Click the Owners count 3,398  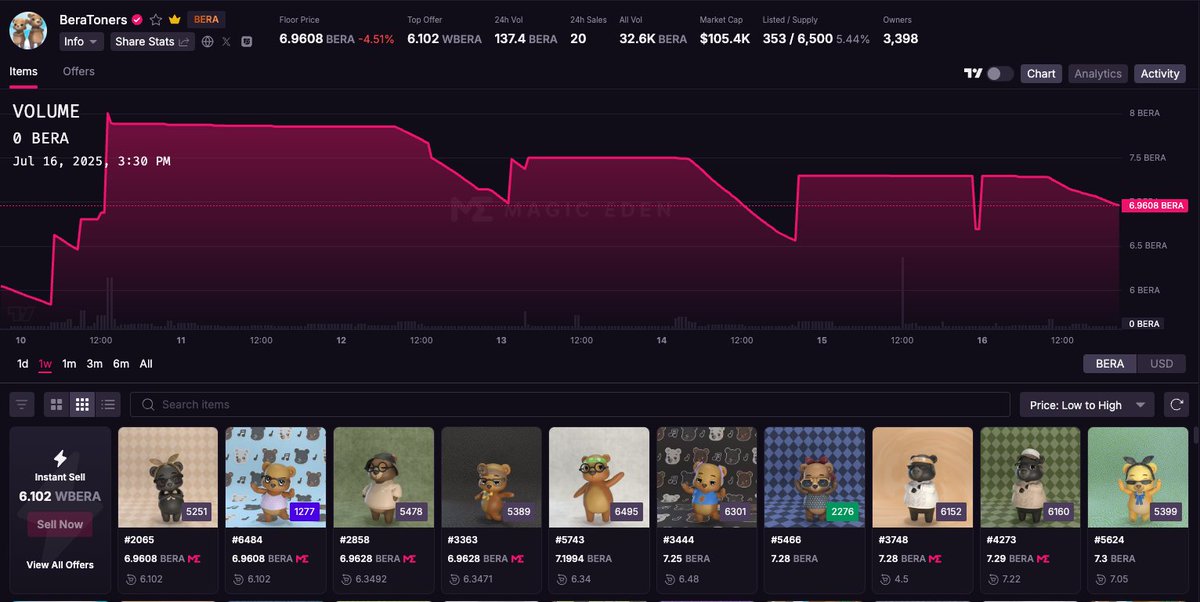point(900,39)
